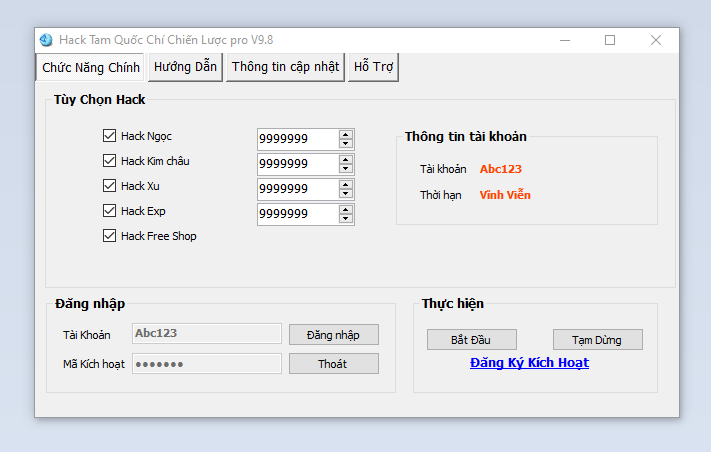Open the Đăng Ký Kích Hoạt link
714x452 pixels.
529,363
